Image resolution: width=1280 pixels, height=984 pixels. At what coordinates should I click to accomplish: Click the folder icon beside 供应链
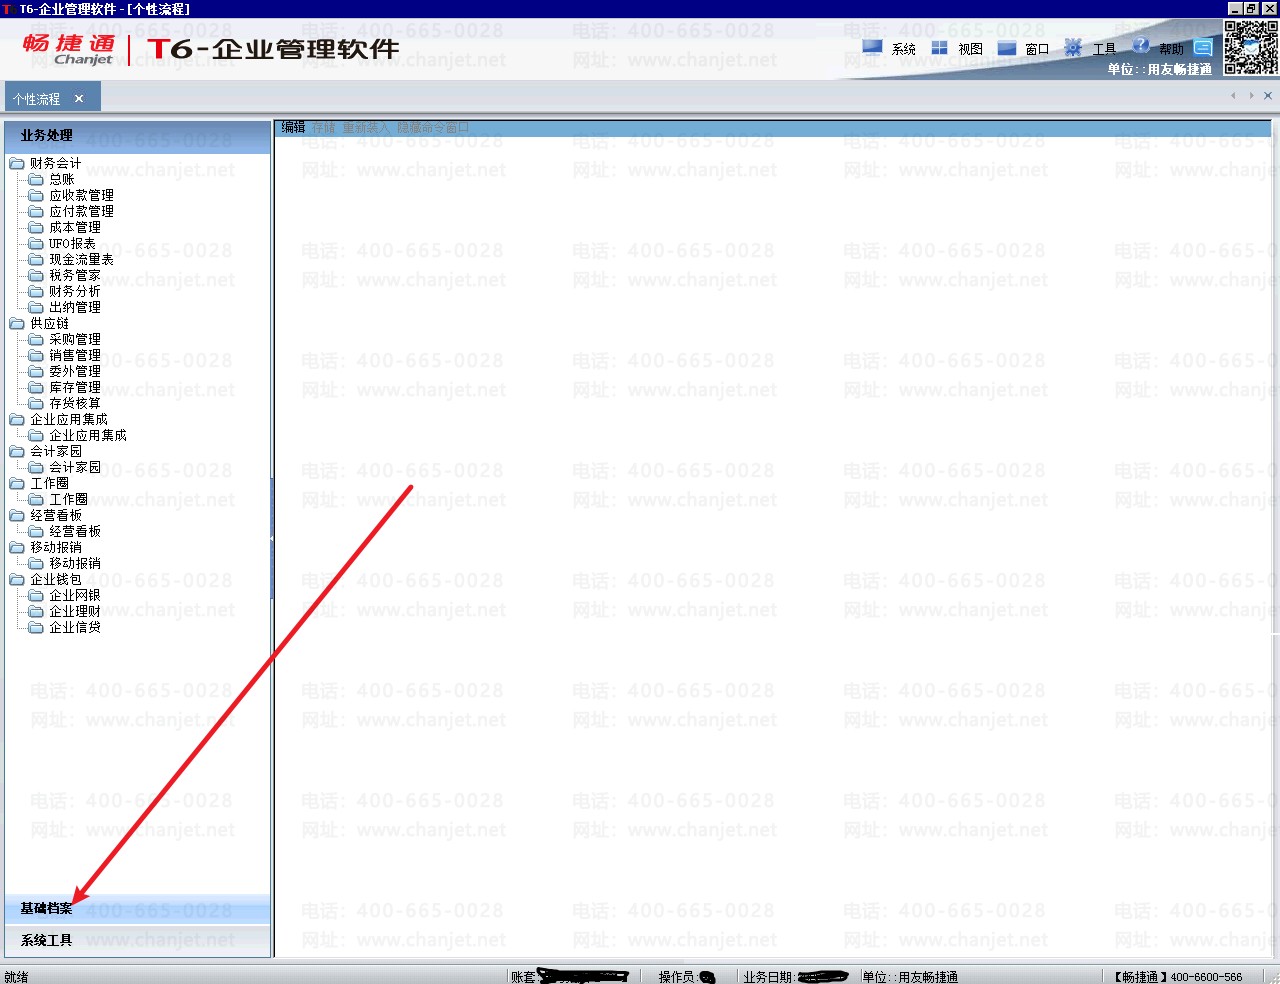coord(17,324)
